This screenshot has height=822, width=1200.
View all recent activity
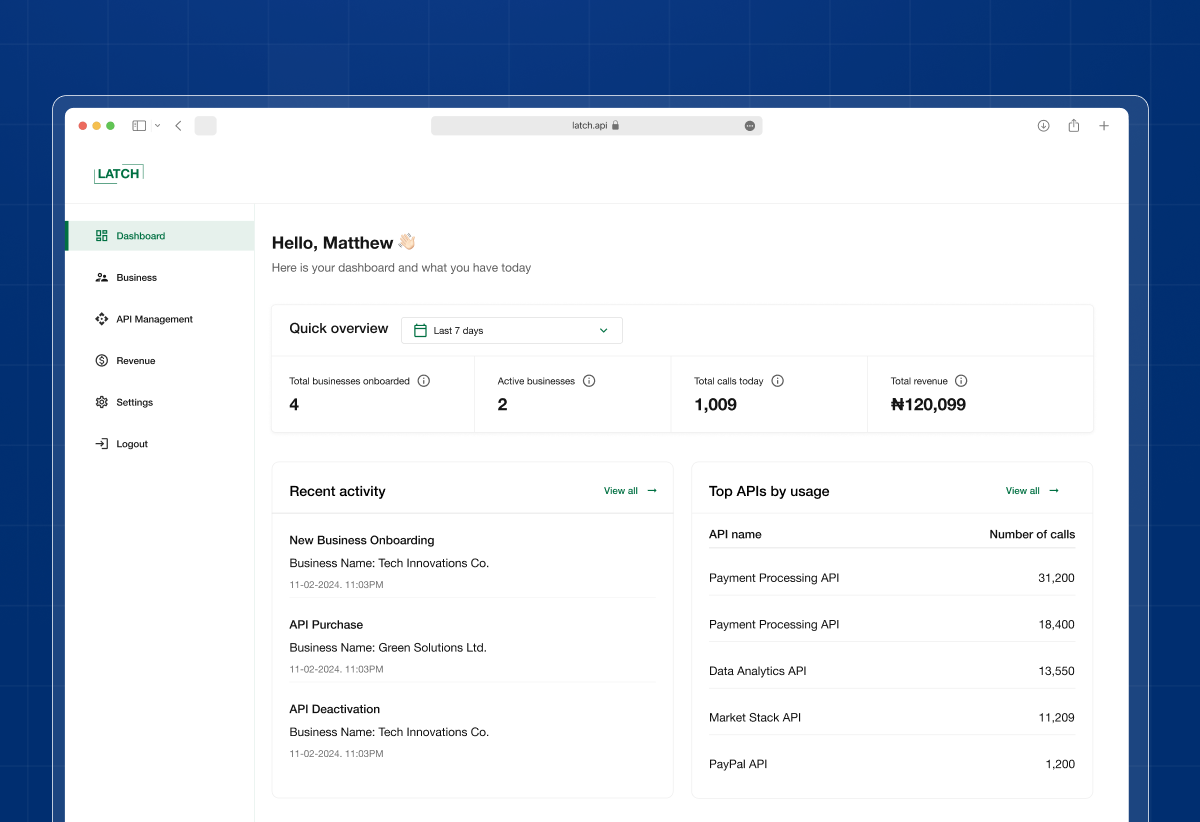coord(630,491)
